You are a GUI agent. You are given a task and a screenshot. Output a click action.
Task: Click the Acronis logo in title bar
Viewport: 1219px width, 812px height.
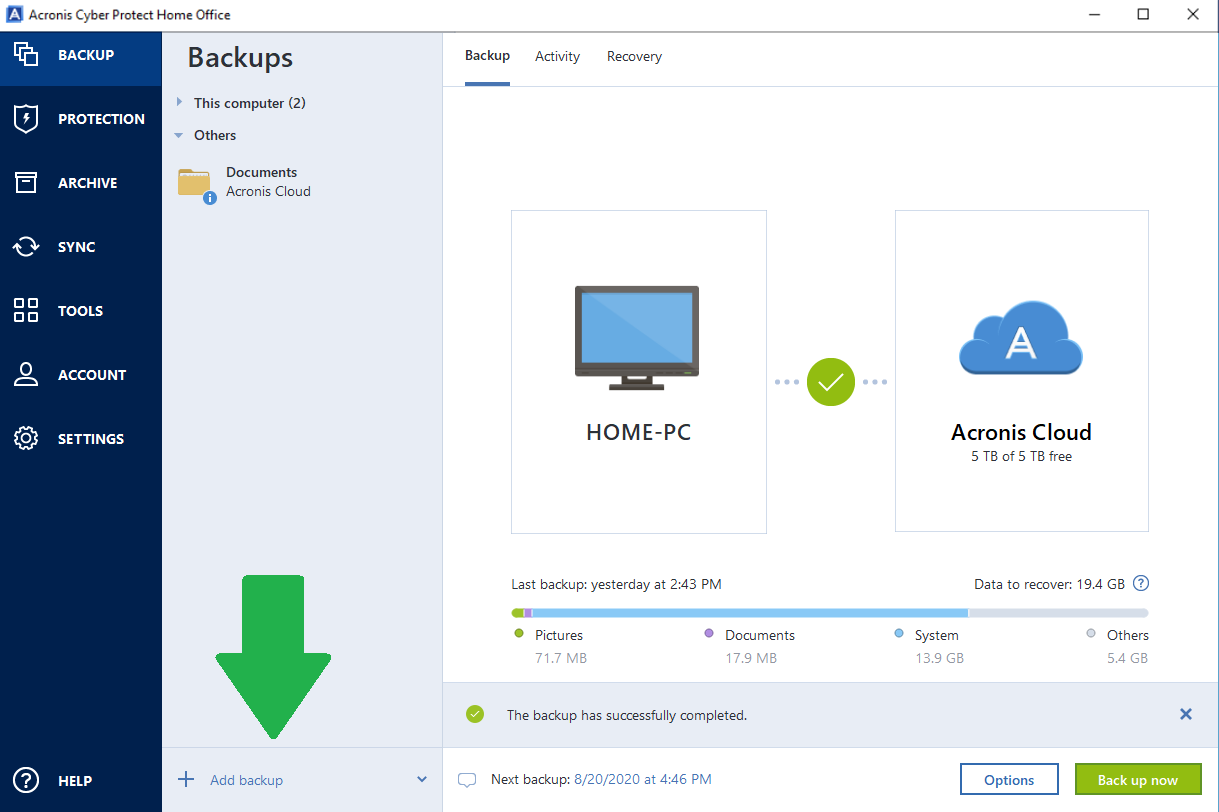(x=14, y=14)
